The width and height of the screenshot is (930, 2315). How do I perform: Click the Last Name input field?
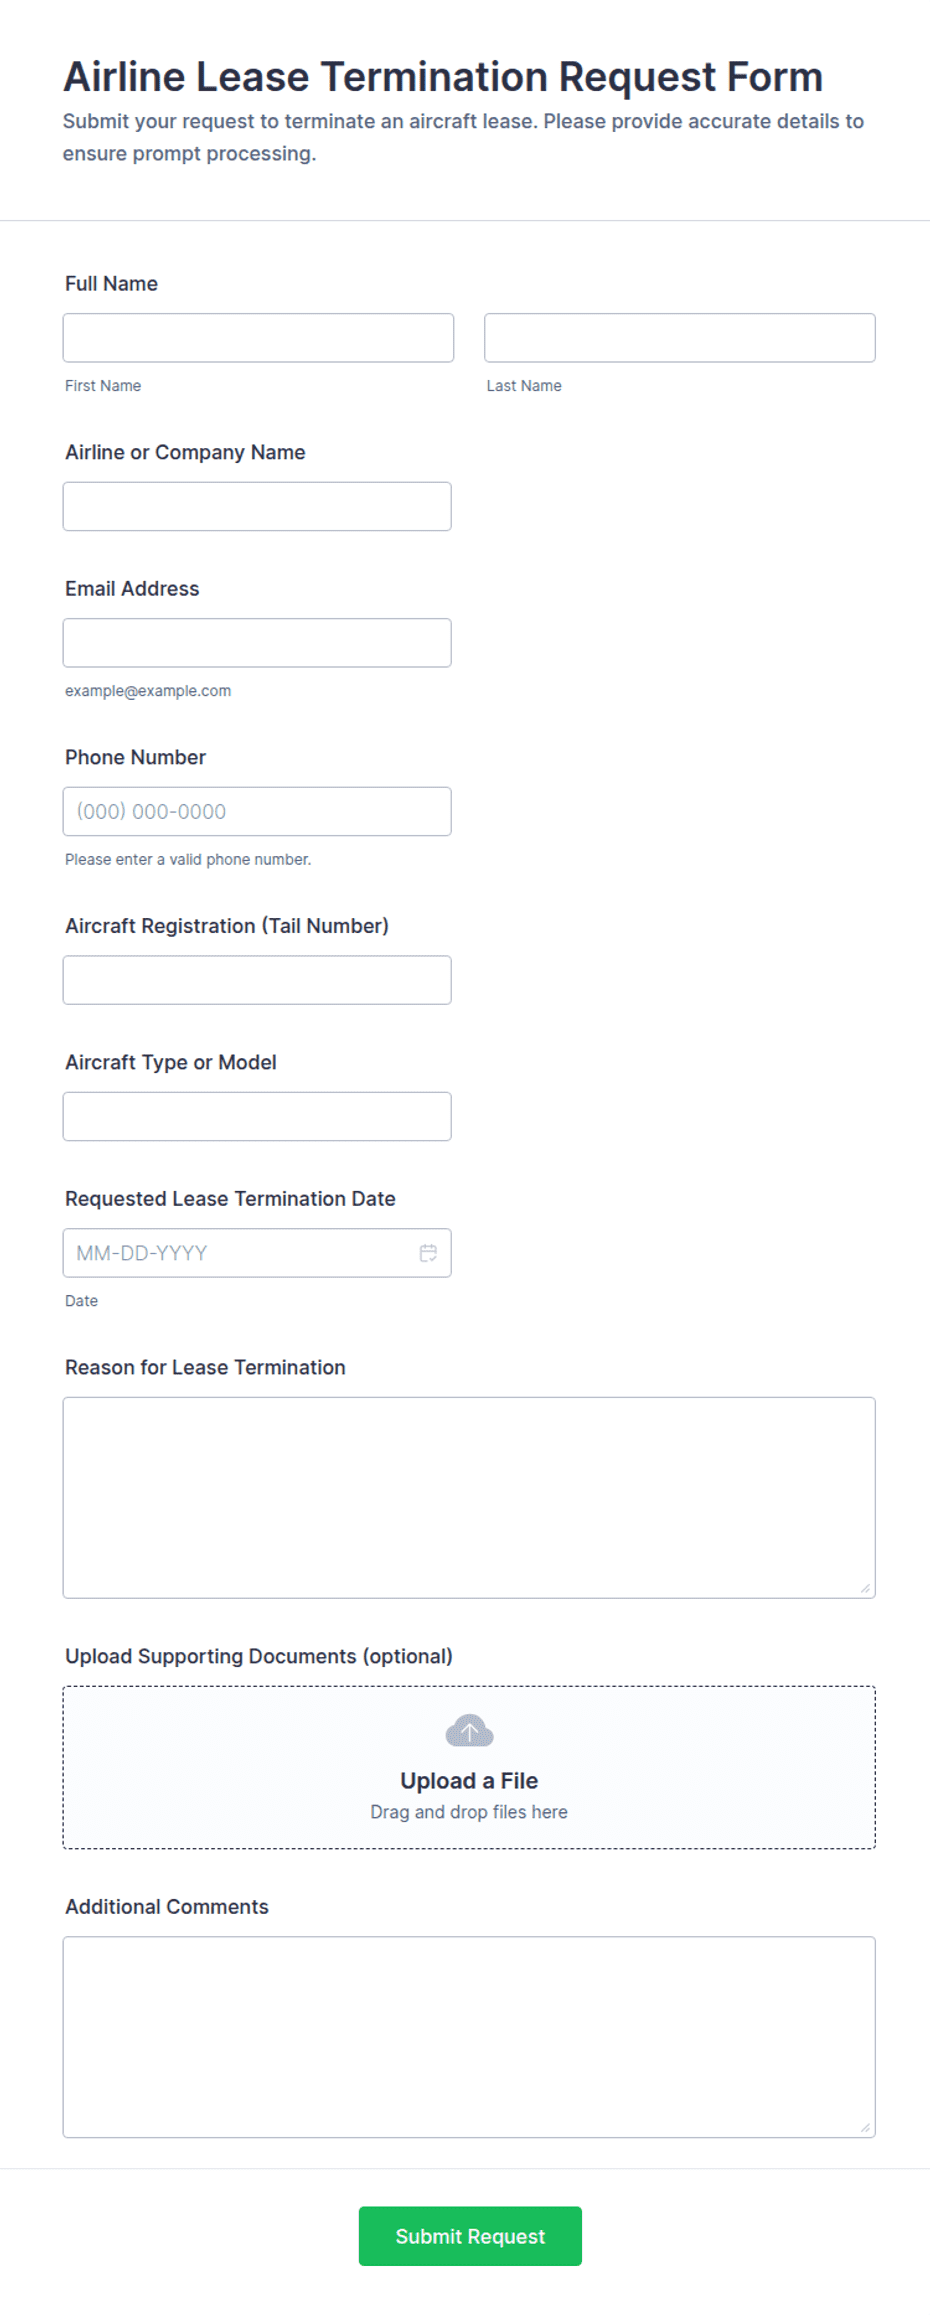click(x=680, y=338)
